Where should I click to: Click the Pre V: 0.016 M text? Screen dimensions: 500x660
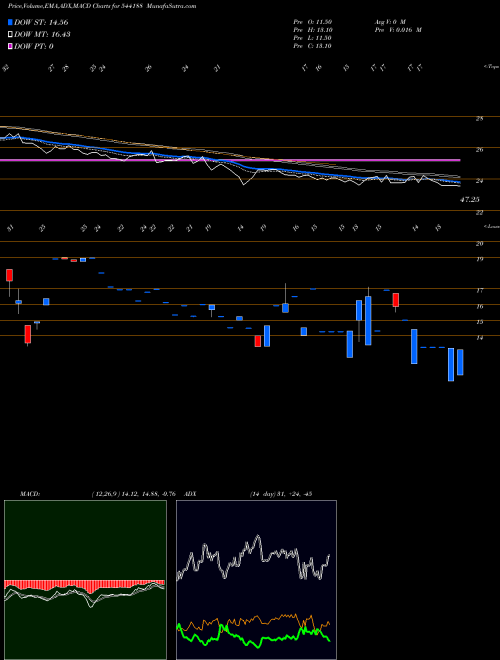pos(398,30)
